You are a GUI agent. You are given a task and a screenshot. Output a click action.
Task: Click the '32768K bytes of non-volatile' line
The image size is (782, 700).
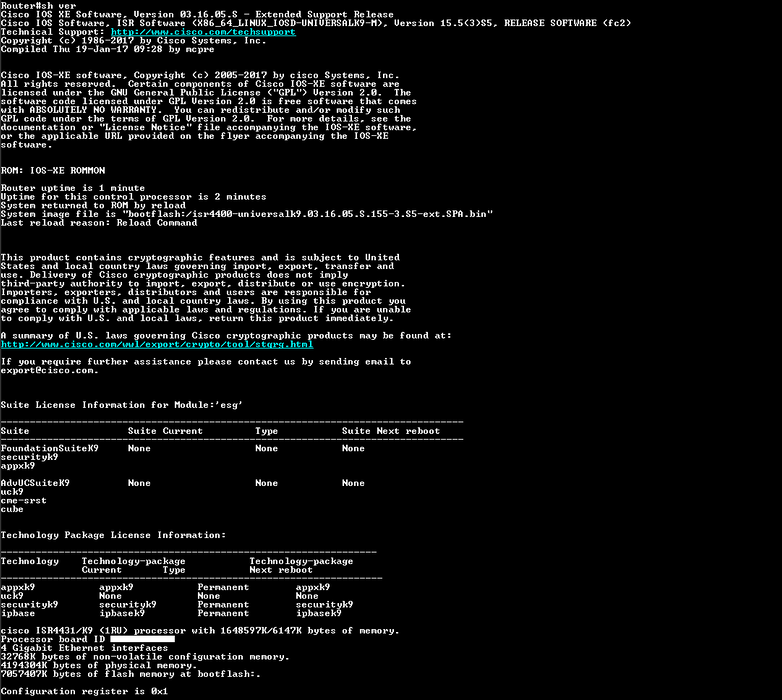[145, 657]
